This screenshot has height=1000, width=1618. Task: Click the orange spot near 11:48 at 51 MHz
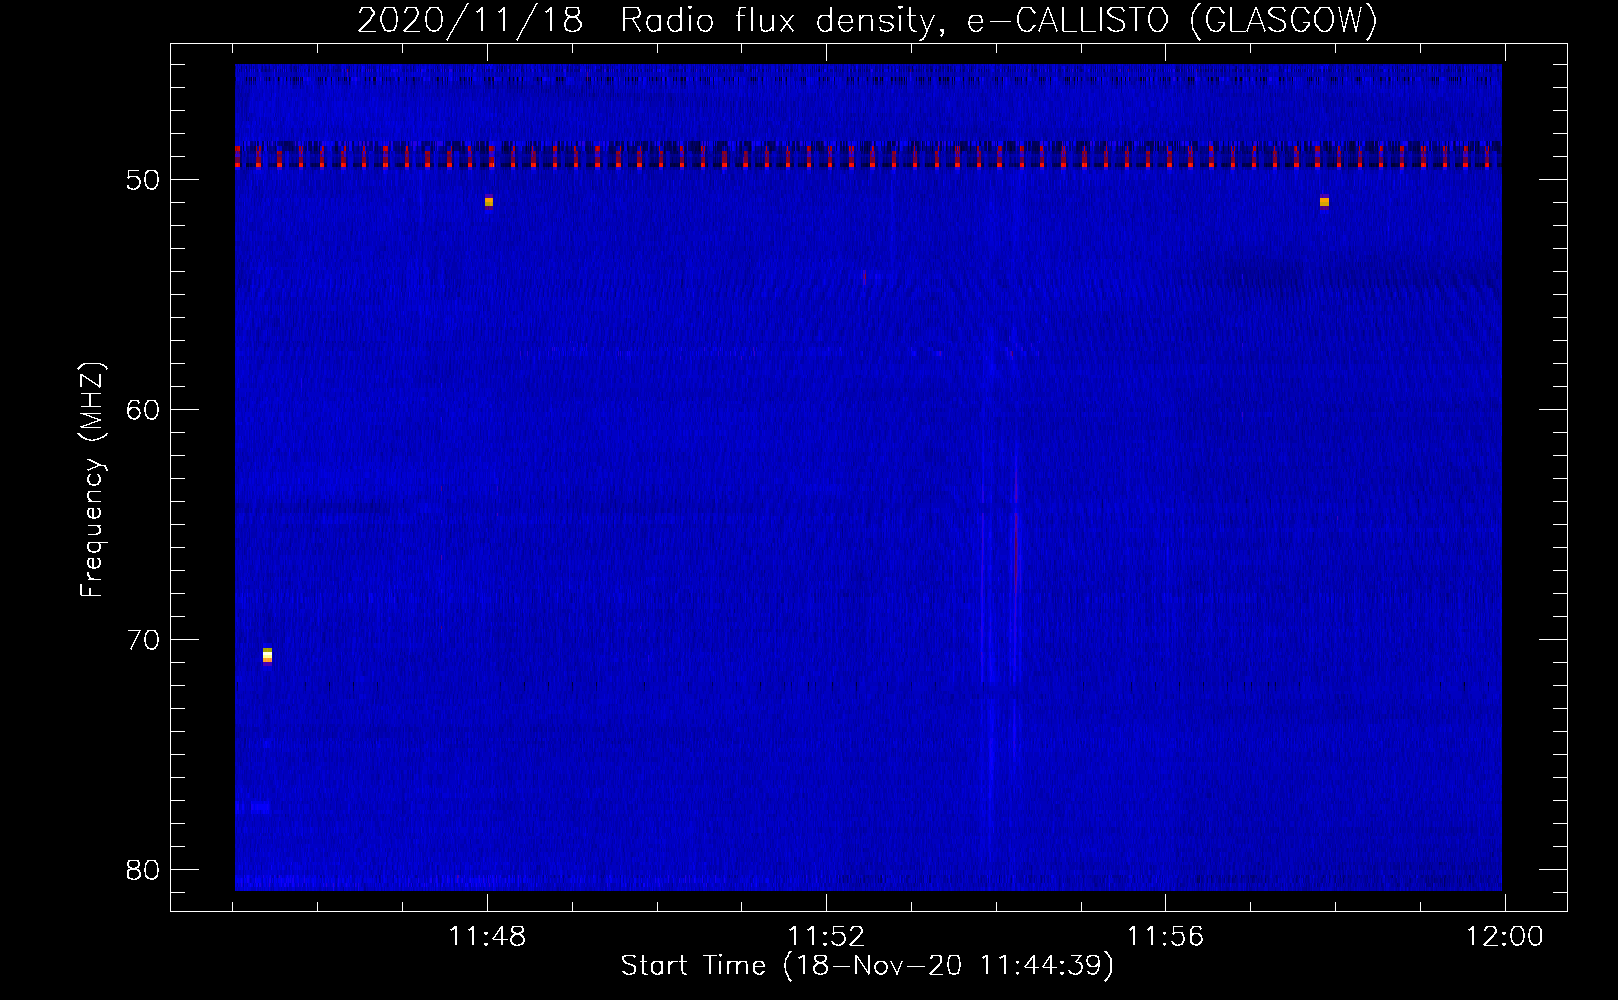(489, 202)
